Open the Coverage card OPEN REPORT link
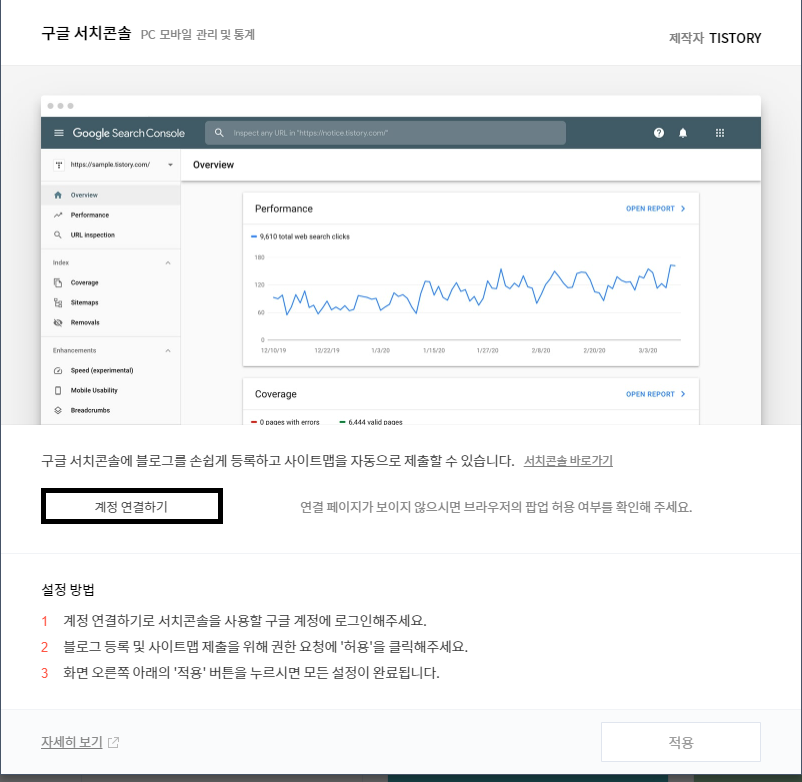 coord(650,394)
